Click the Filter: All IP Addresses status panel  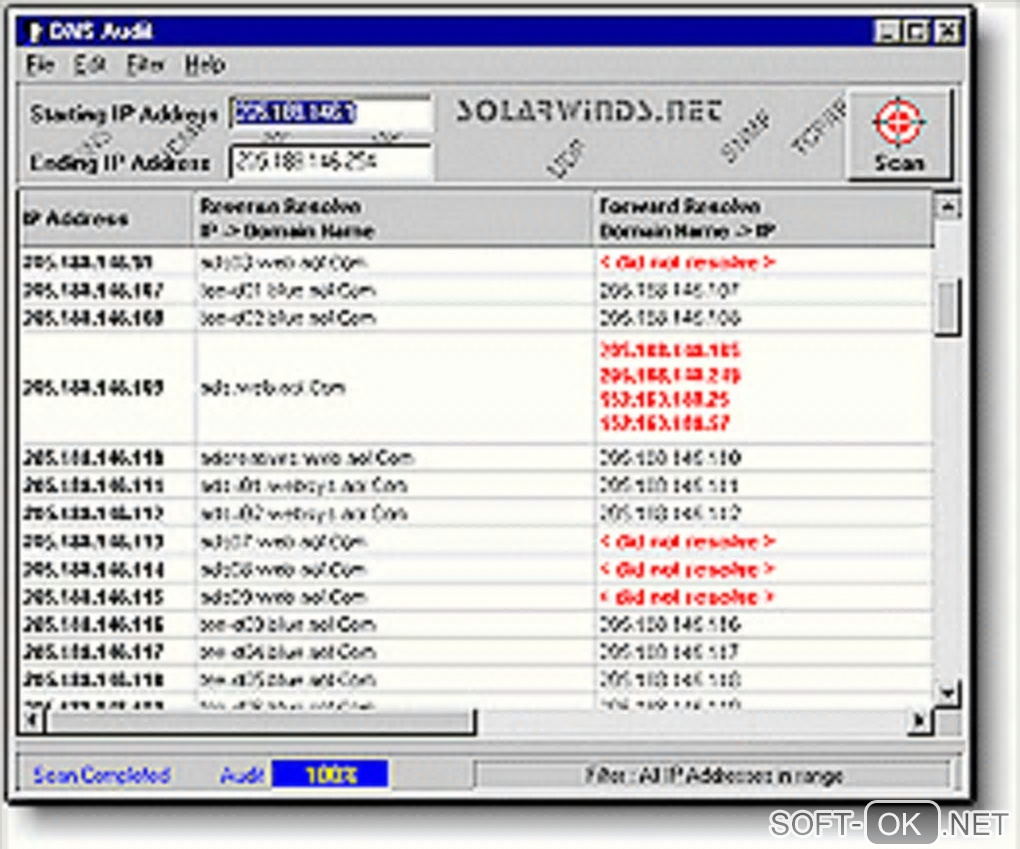pyautogui.click(x=714, y=775)
